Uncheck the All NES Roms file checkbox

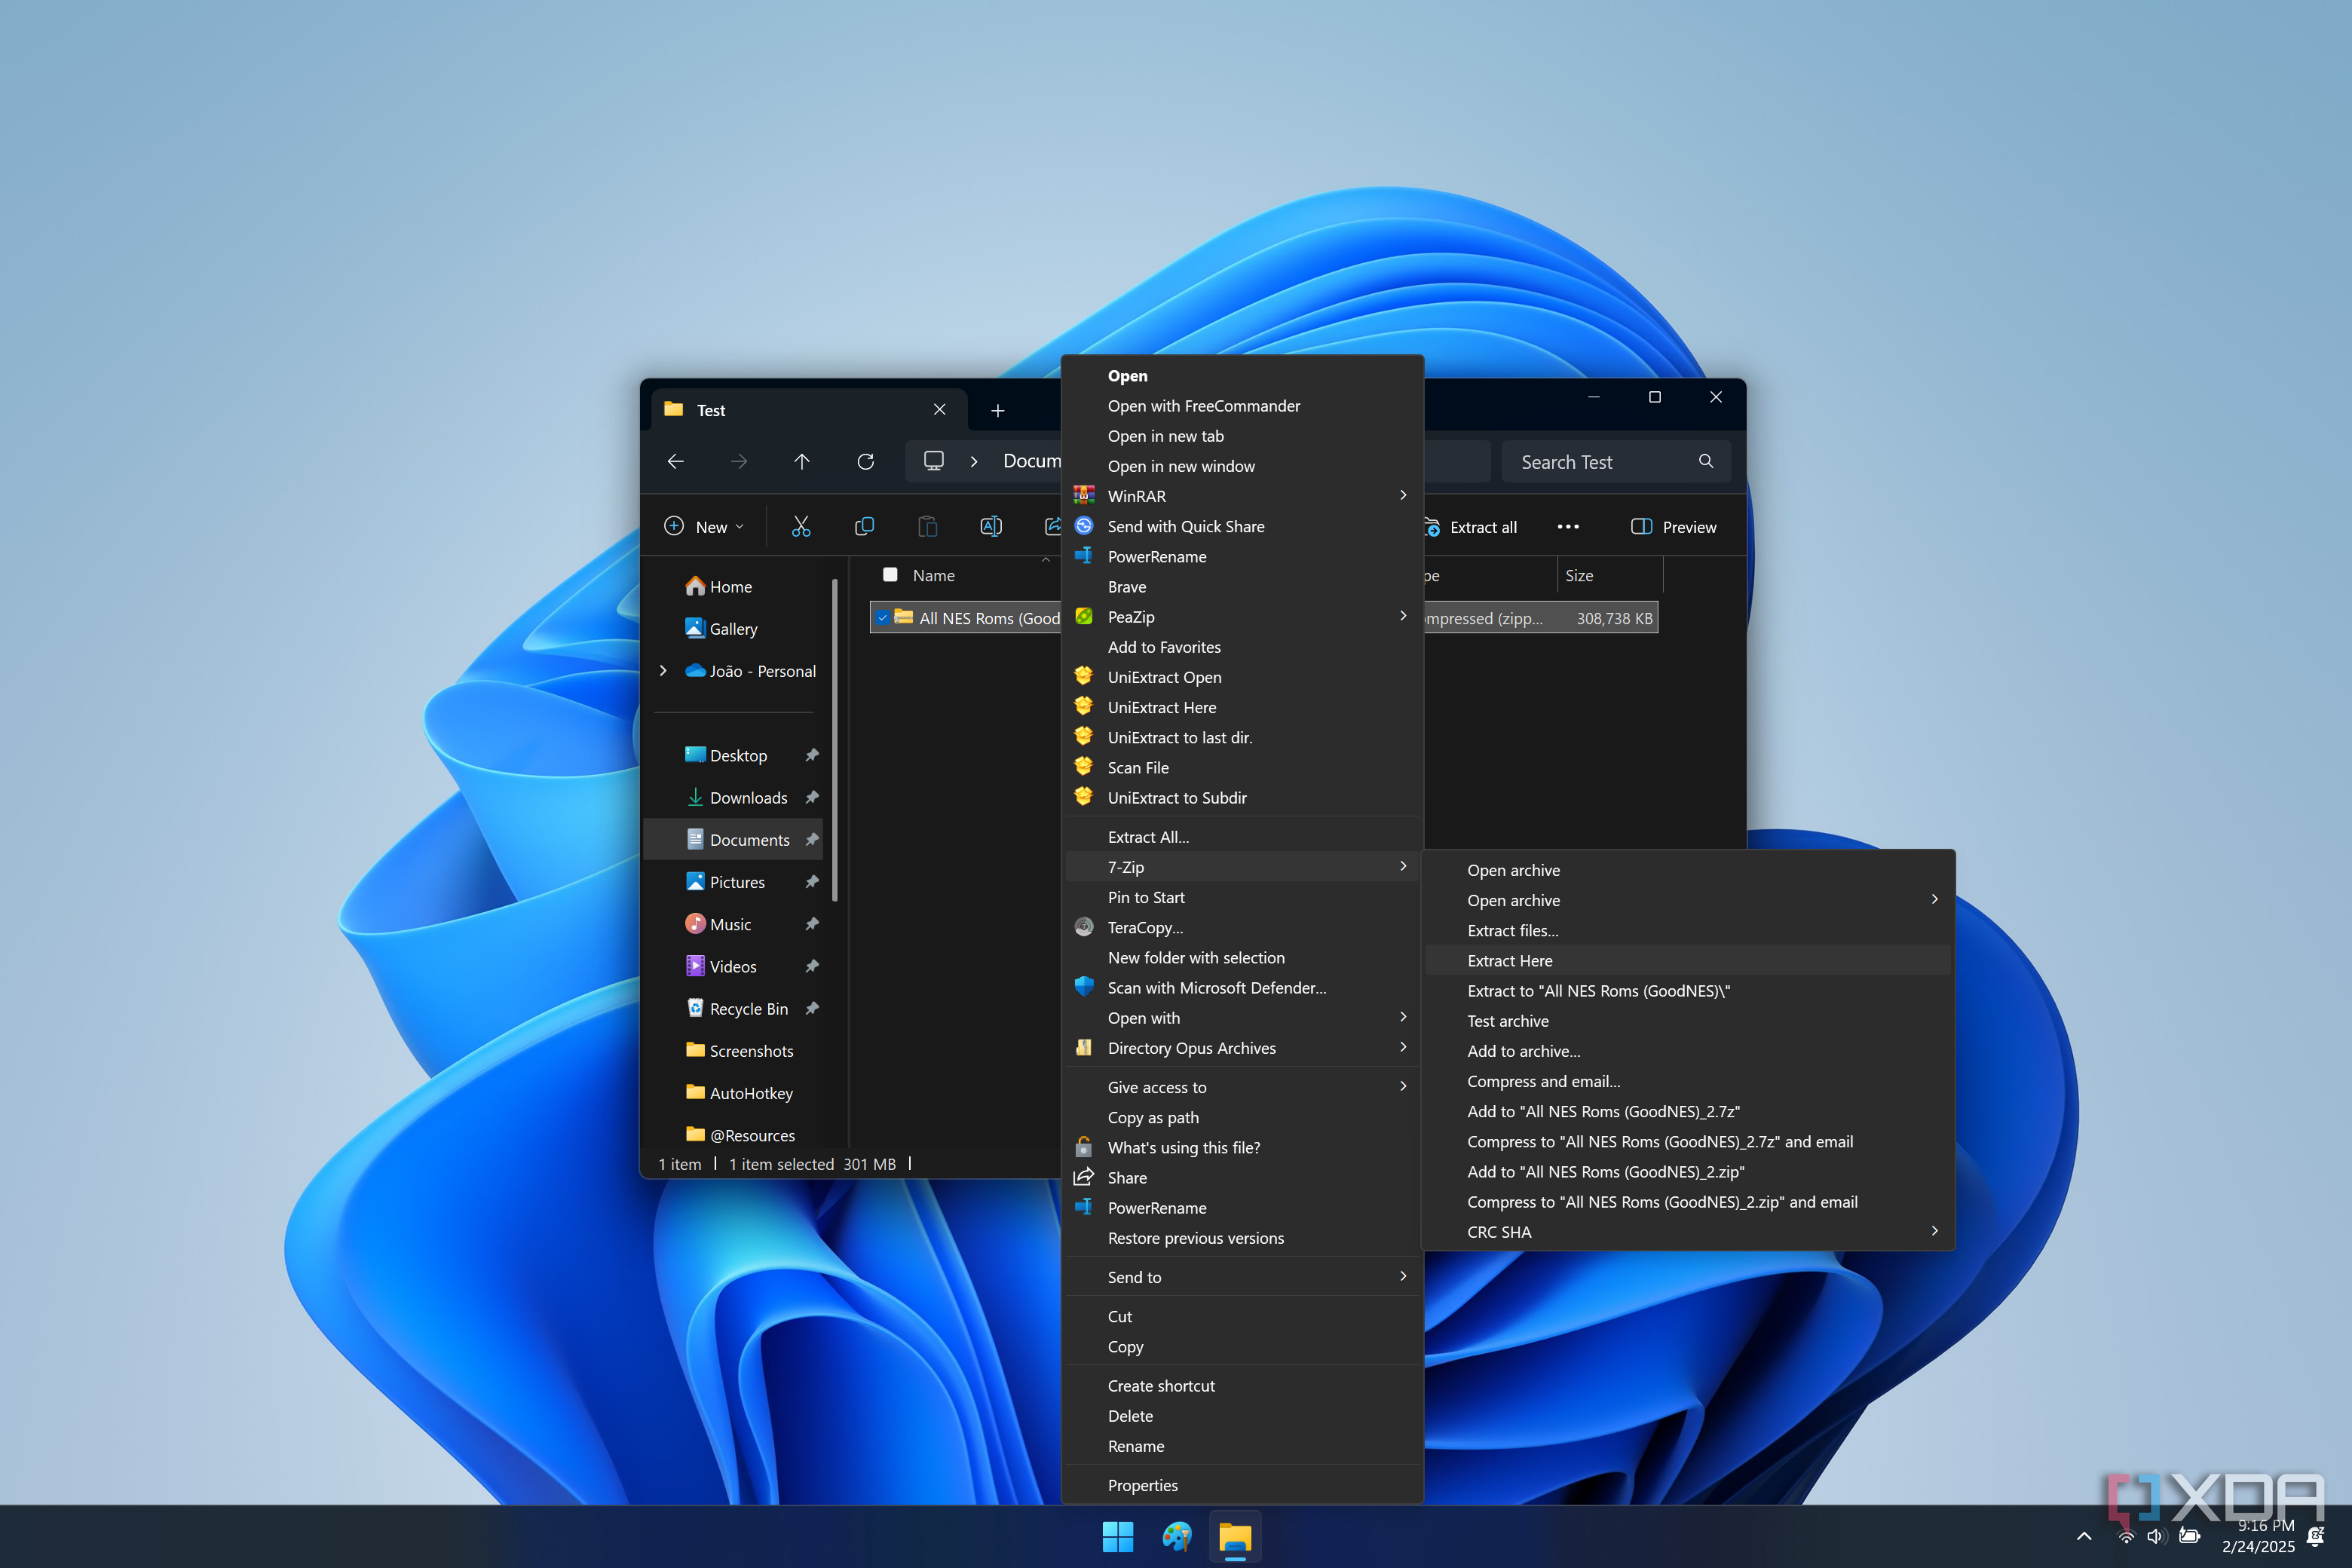[882, 618]
